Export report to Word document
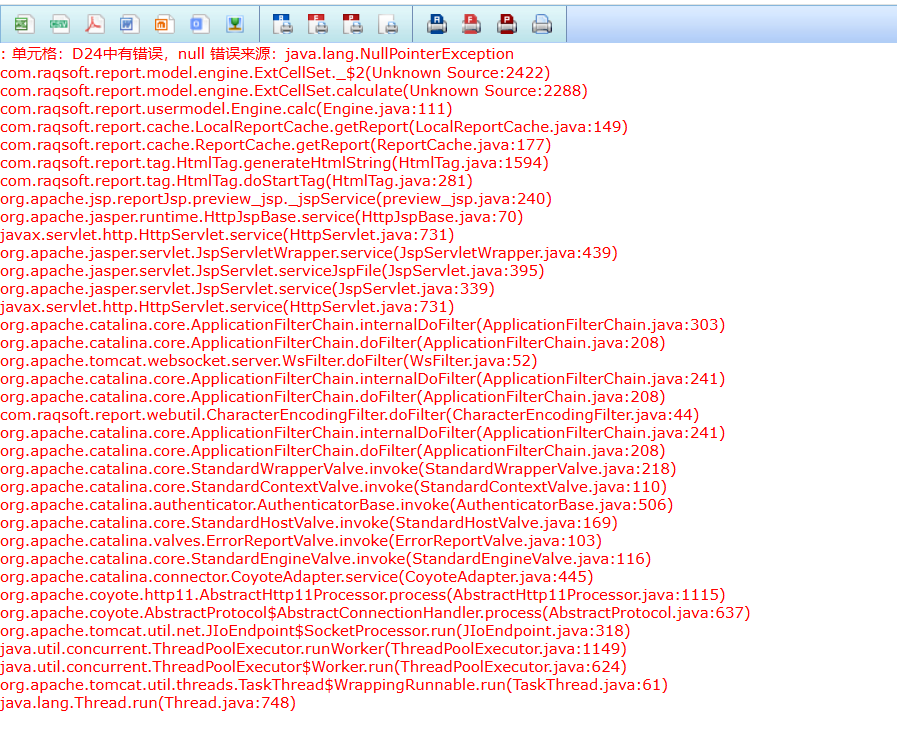This screenshot has width=897, height=747. 129,24
